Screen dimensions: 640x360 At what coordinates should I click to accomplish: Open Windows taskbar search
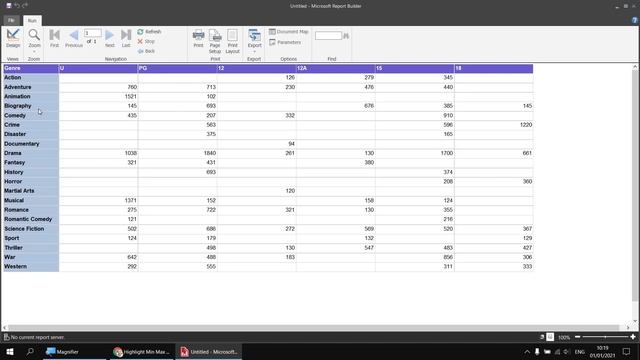click(x=30, y=352)
